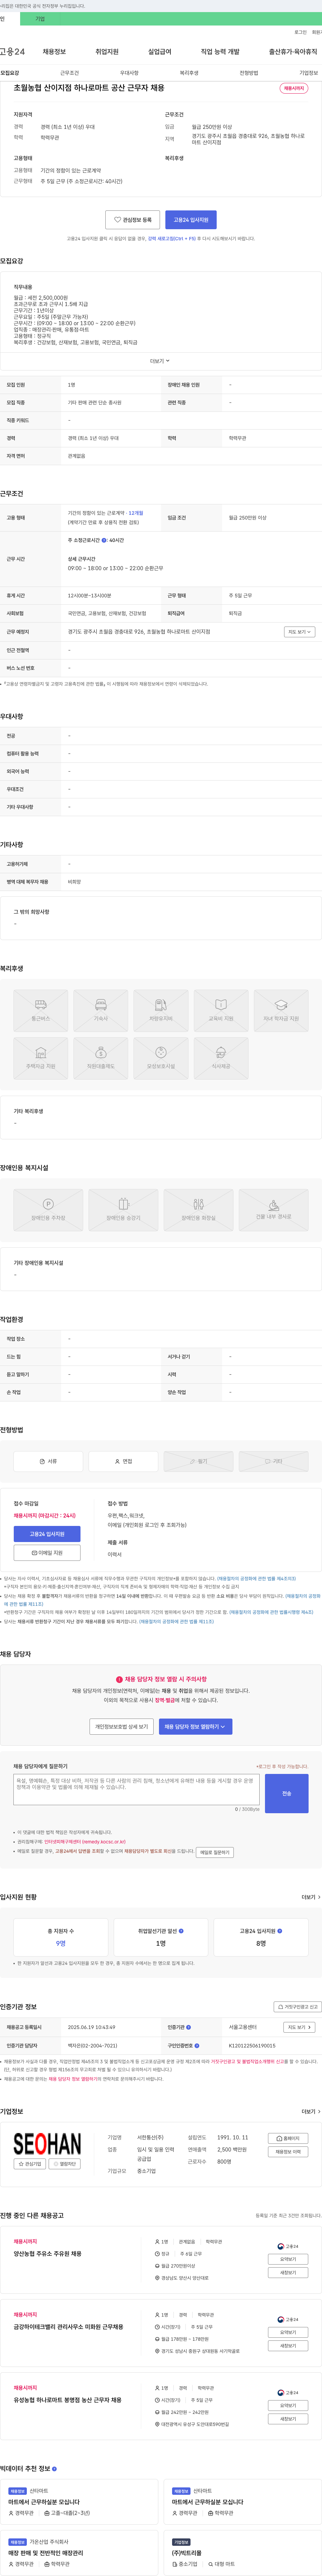
Task: Open 취업지원 menu
Action: tap(107, 52)
